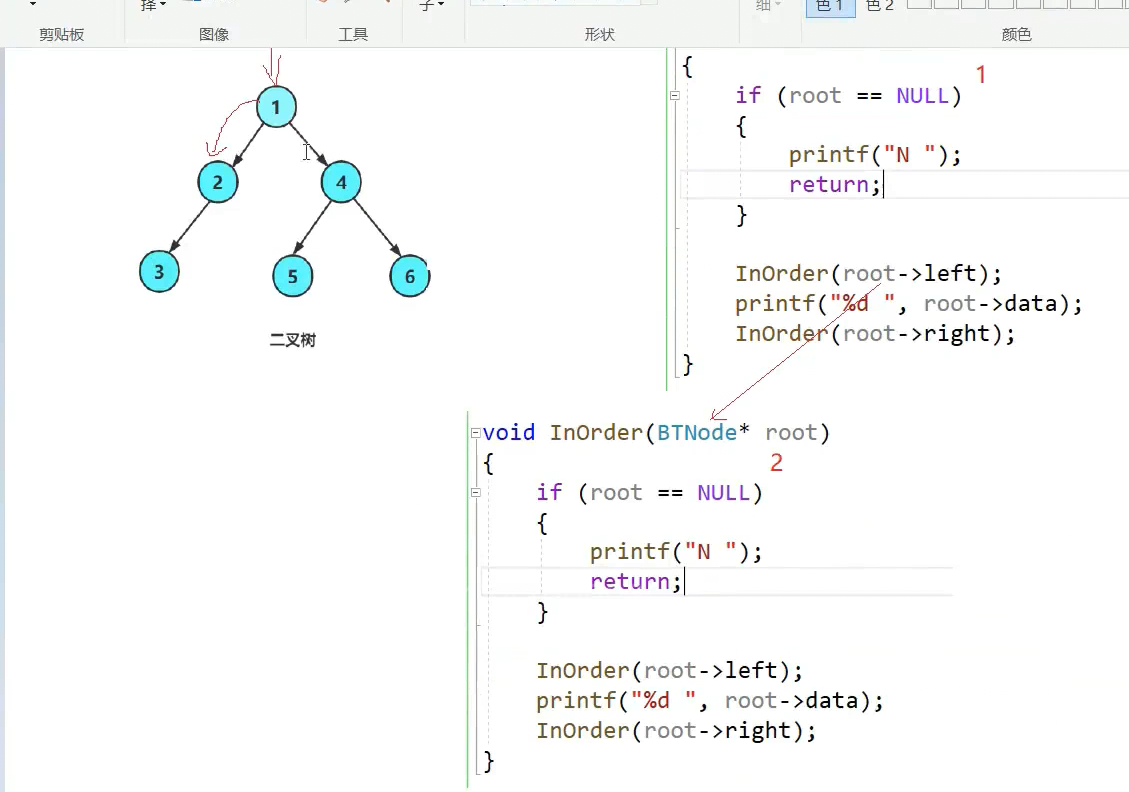Select the Color 1 (色 1) button
Viewport: 1129px width, 792px height.
(830, 7)
